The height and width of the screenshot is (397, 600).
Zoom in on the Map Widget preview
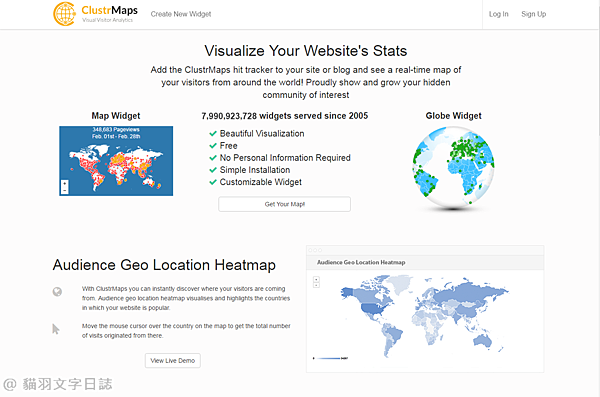pos(65,183)
